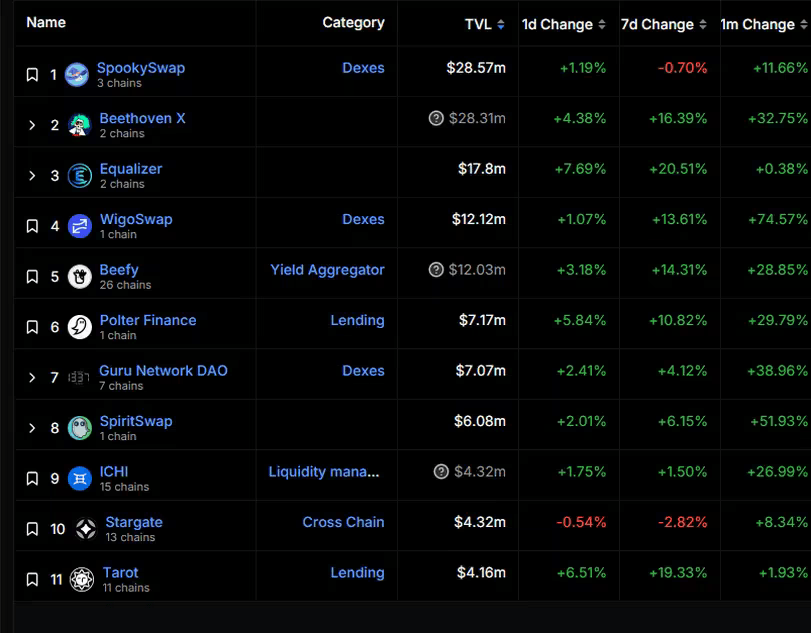Click the ICHI logo icon

point(80,478)
